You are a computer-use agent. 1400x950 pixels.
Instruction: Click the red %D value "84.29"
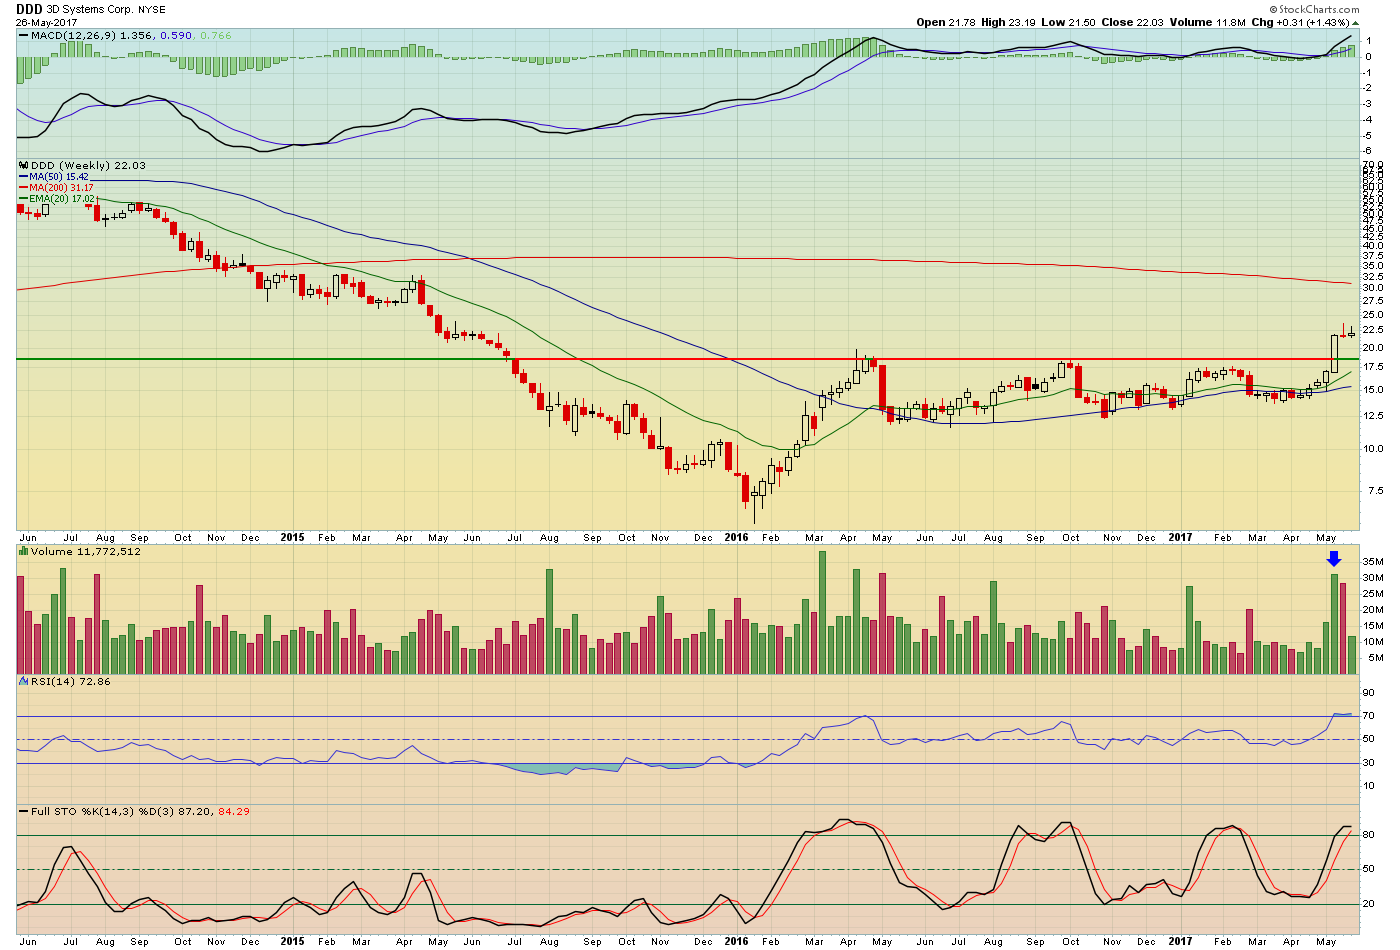coord(234,811)
